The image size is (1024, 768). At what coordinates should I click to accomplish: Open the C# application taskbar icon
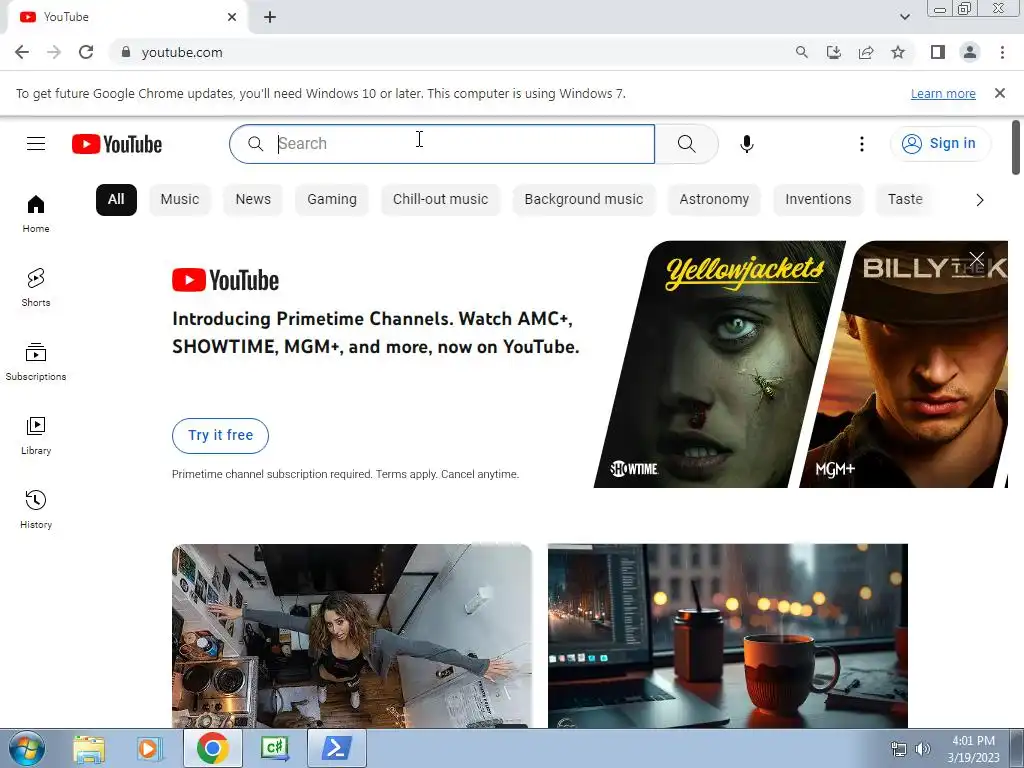[x=275, y=748]
